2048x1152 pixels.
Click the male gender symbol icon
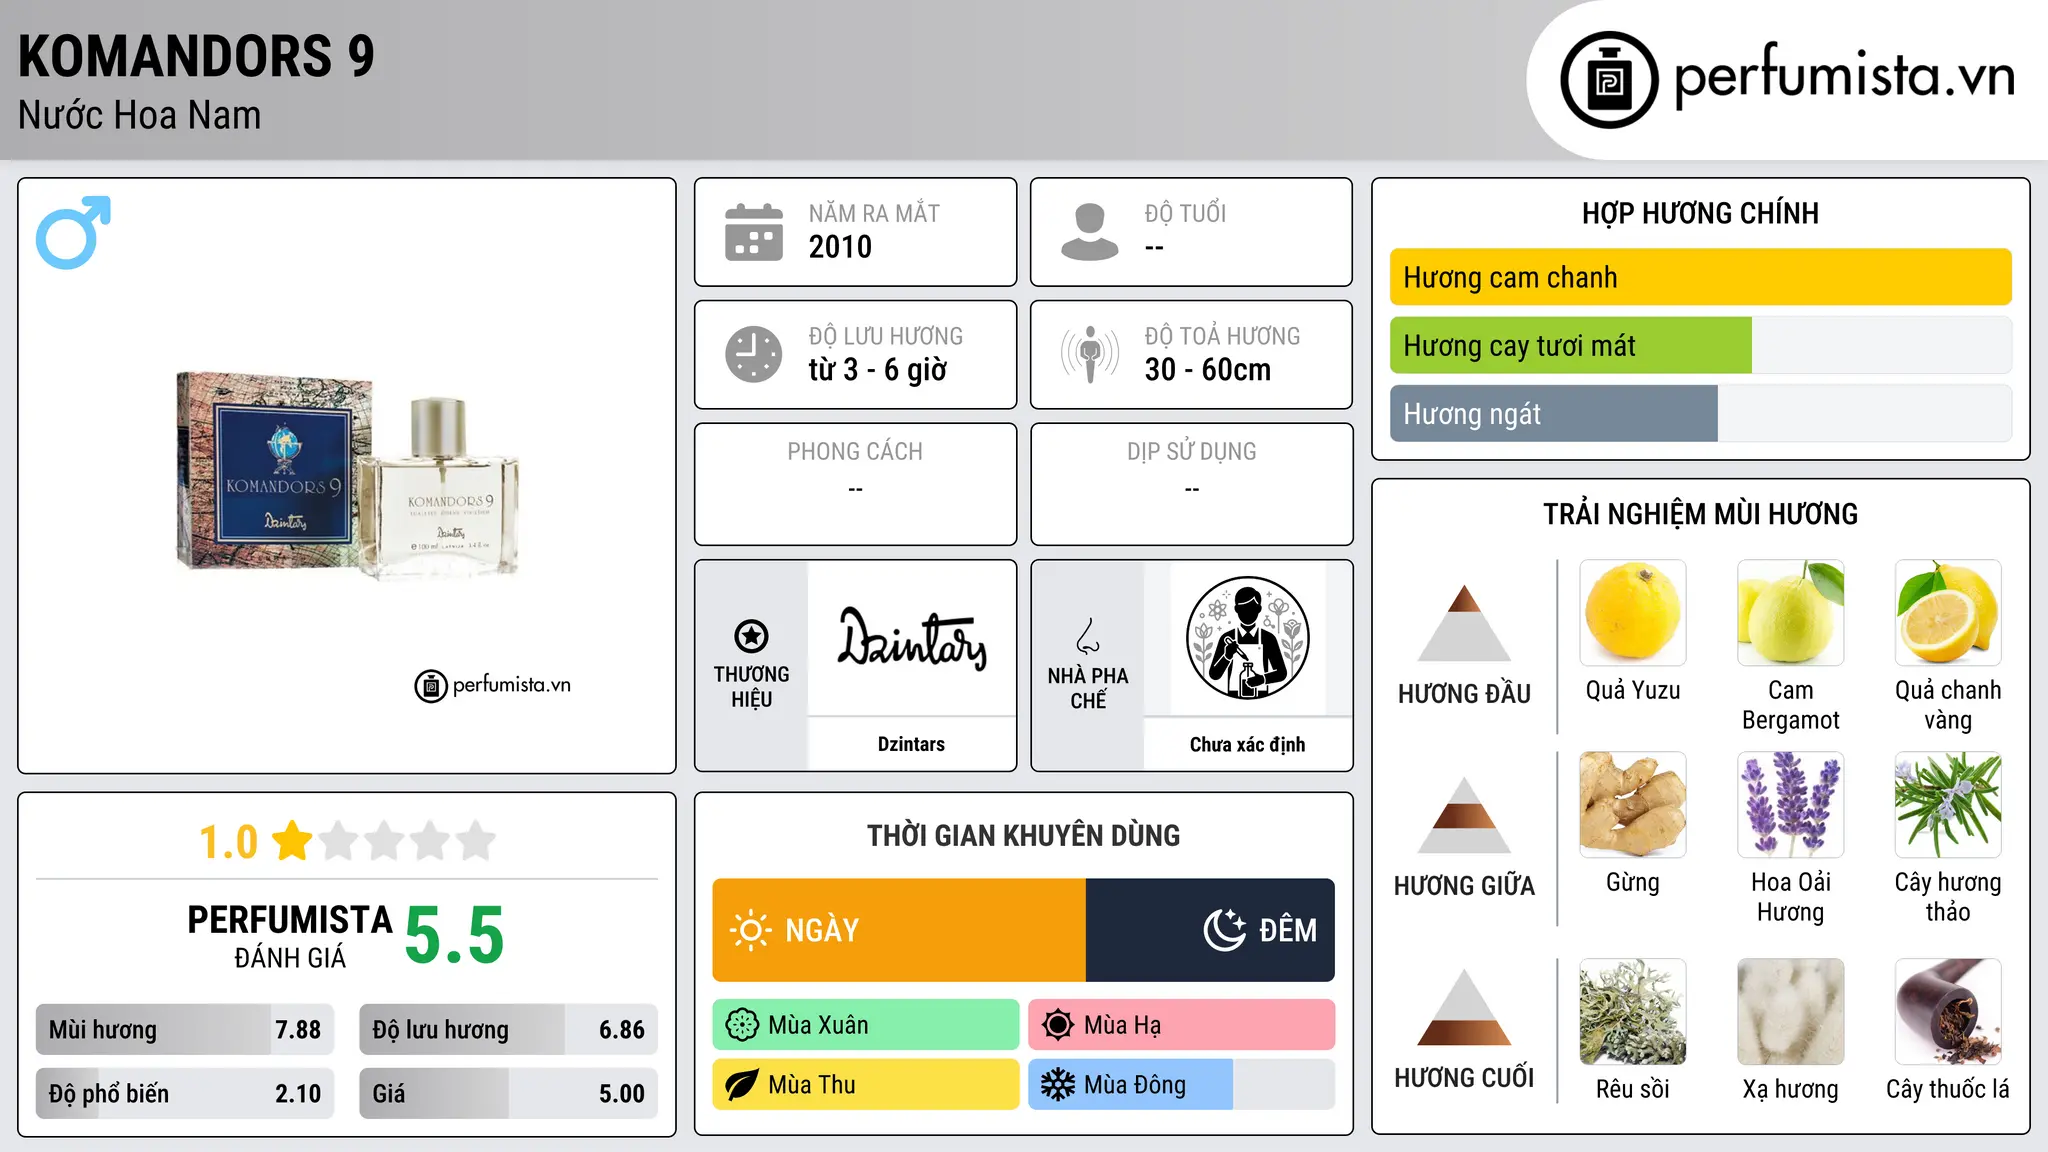[x=73, y=232]
